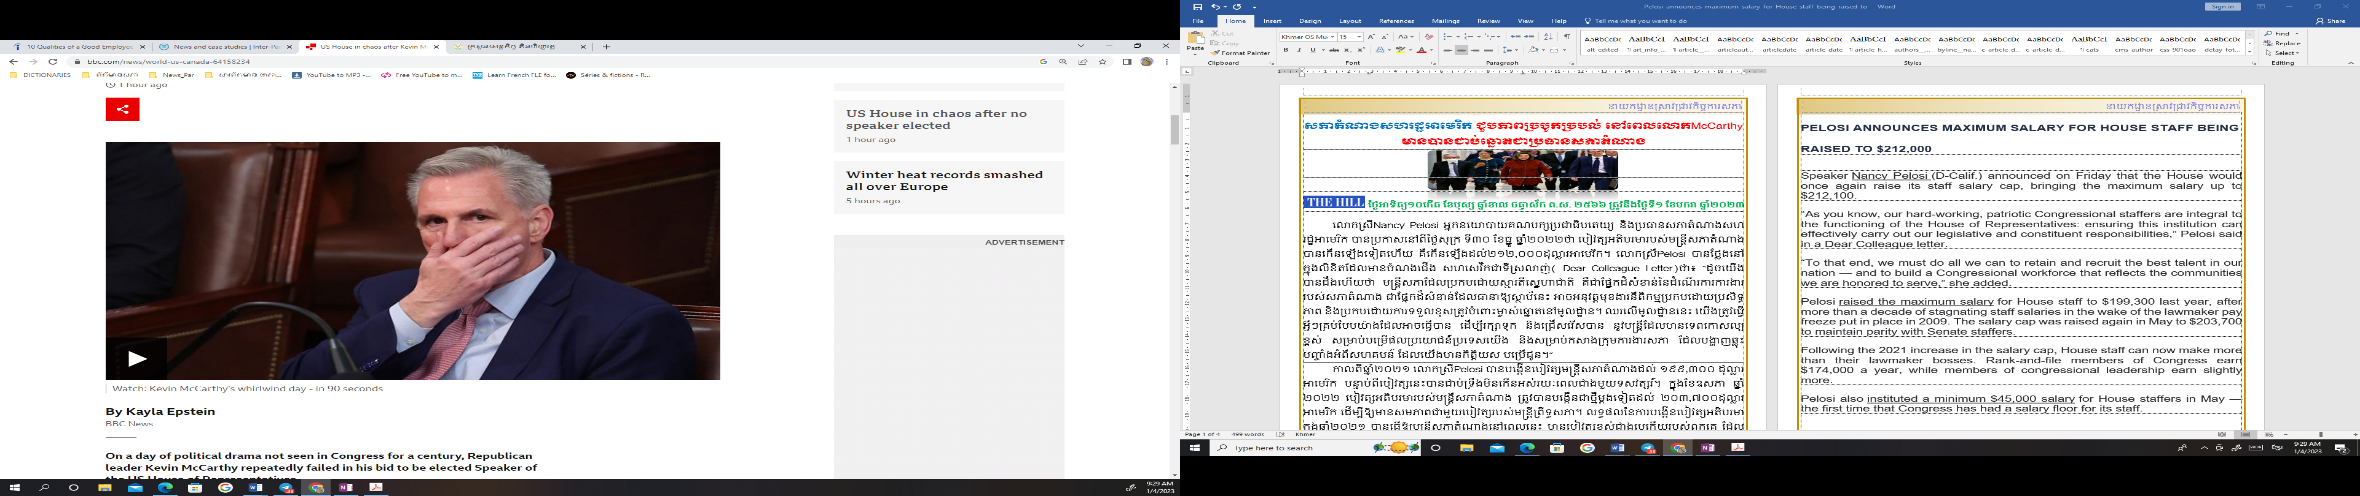This screenshot has height=496, width=2360.
Task: Open Chrome side panel icon
Action: click(1127, 62)
